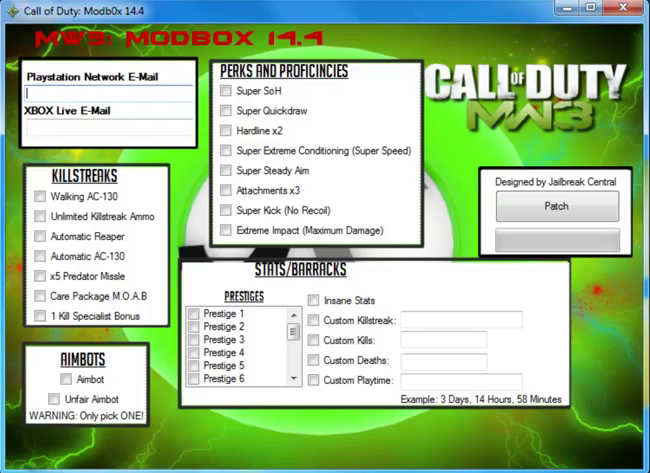Click the STATS/BARRACKS heading
The height and width of the screenshot is (473, 650).
[x=301, y=269]
